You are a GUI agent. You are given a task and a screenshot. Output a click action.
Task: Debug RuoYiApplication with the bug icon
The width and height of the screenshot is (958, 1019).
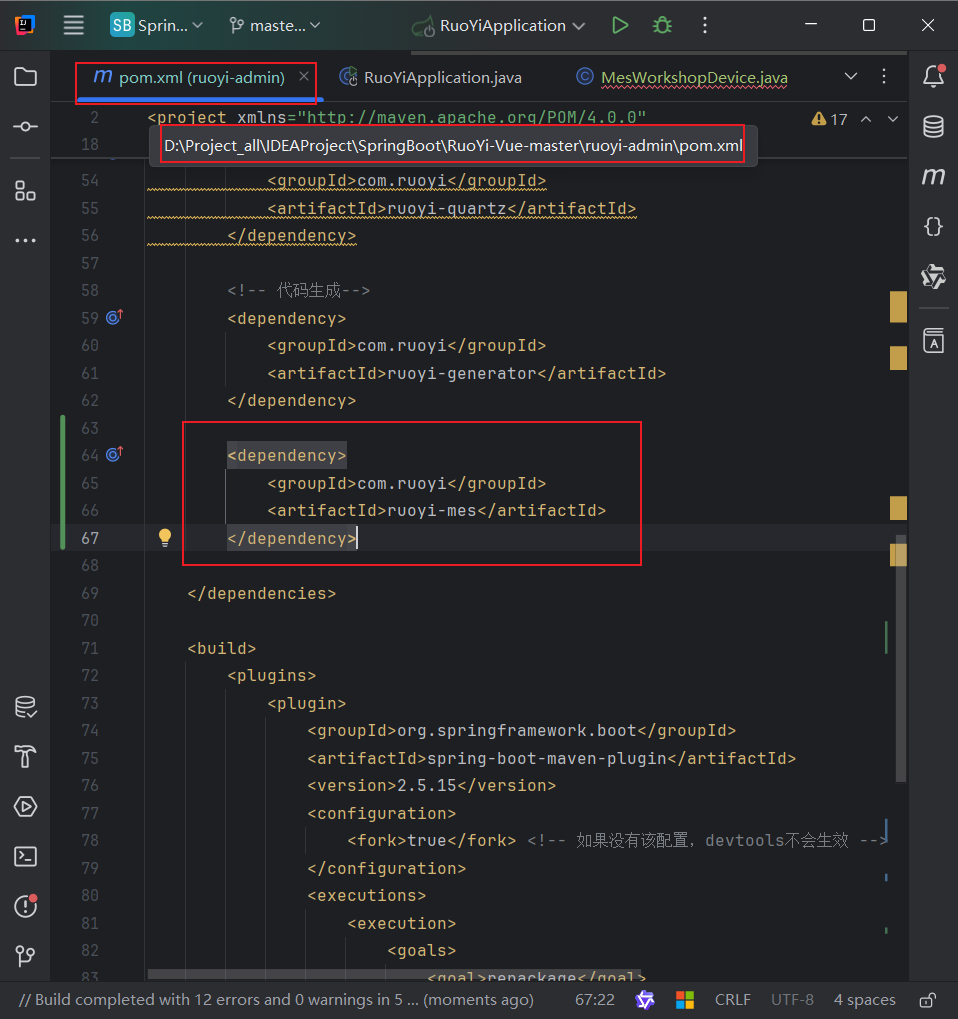pyautogui.click(x=662, y=25)
